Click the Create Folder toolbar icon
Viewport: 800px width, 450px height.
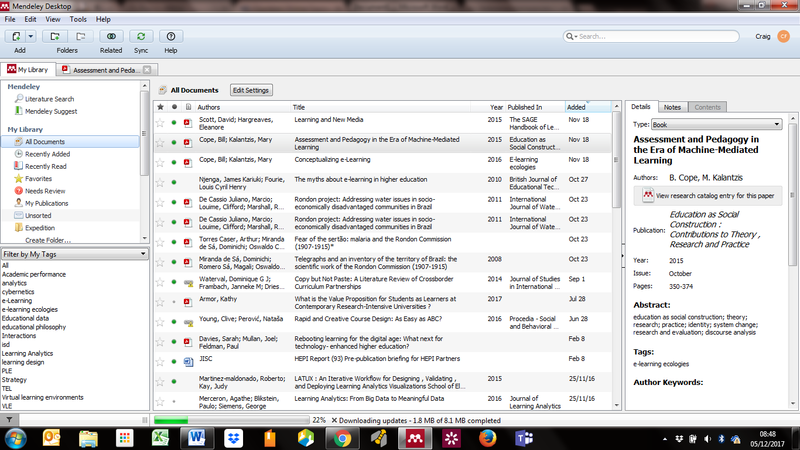tap(67, 37)
